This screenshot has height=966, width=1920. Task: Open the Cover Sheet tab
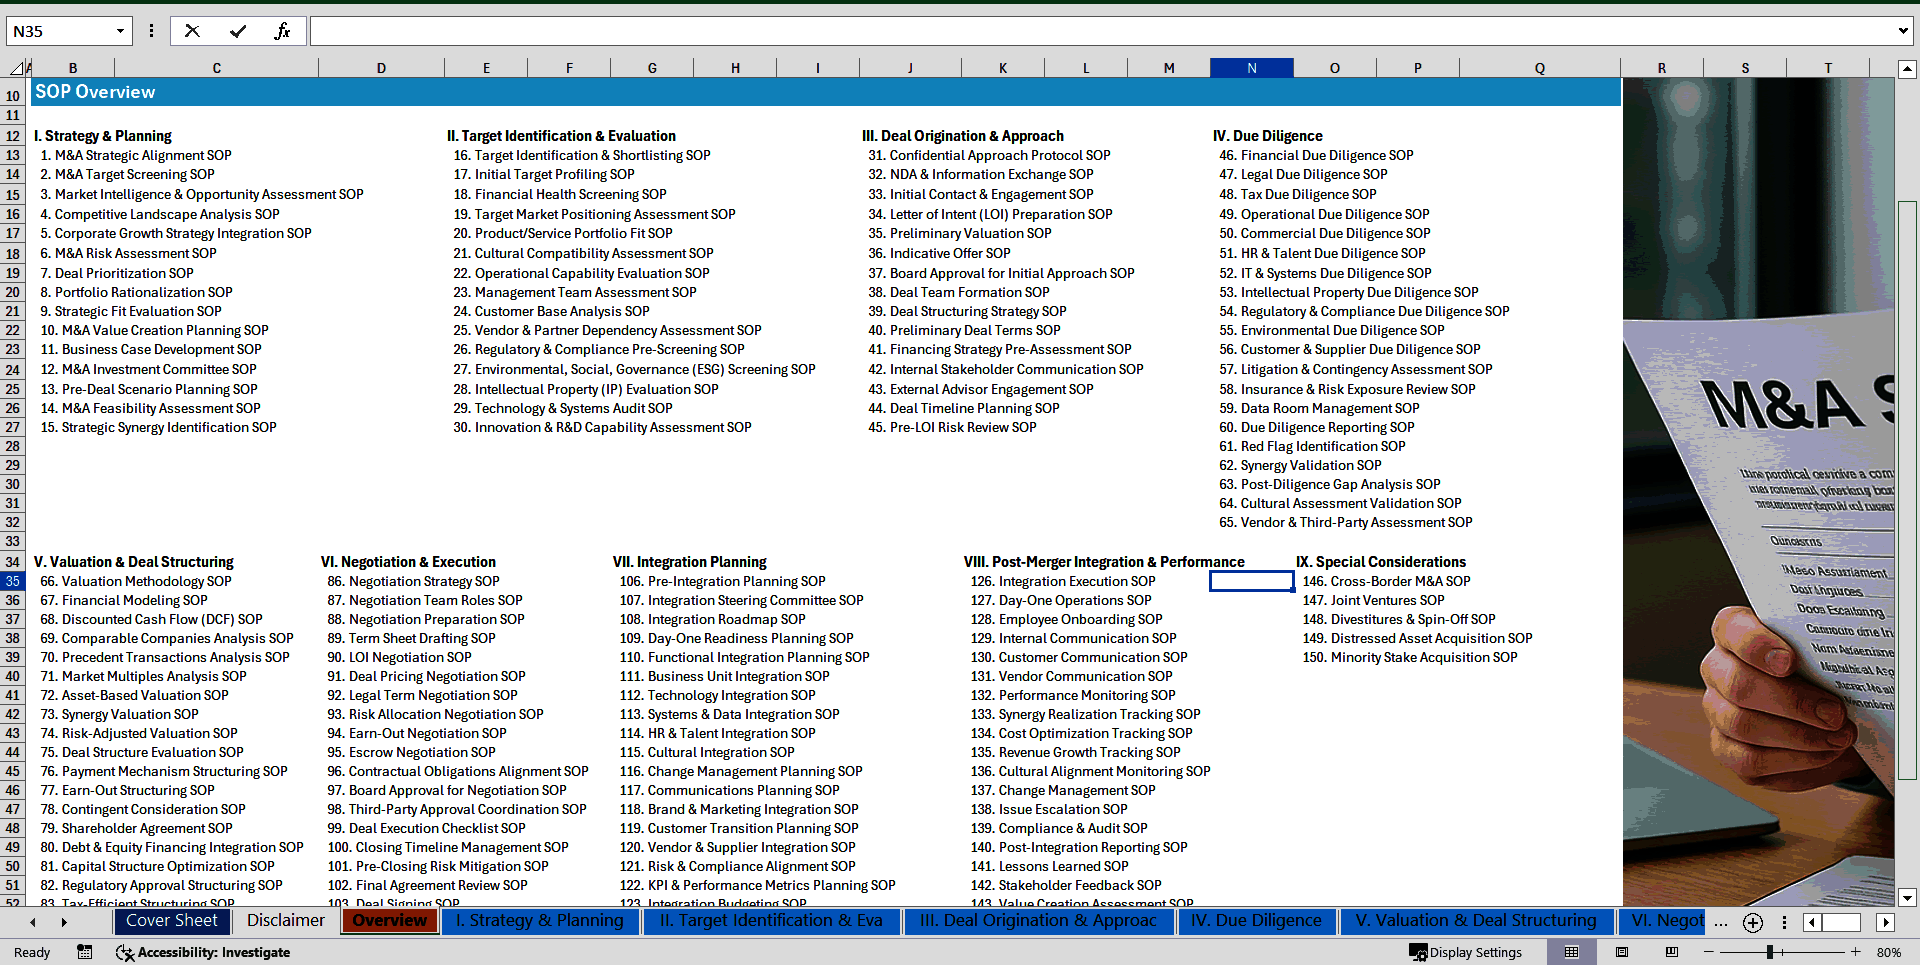(171, 921)
